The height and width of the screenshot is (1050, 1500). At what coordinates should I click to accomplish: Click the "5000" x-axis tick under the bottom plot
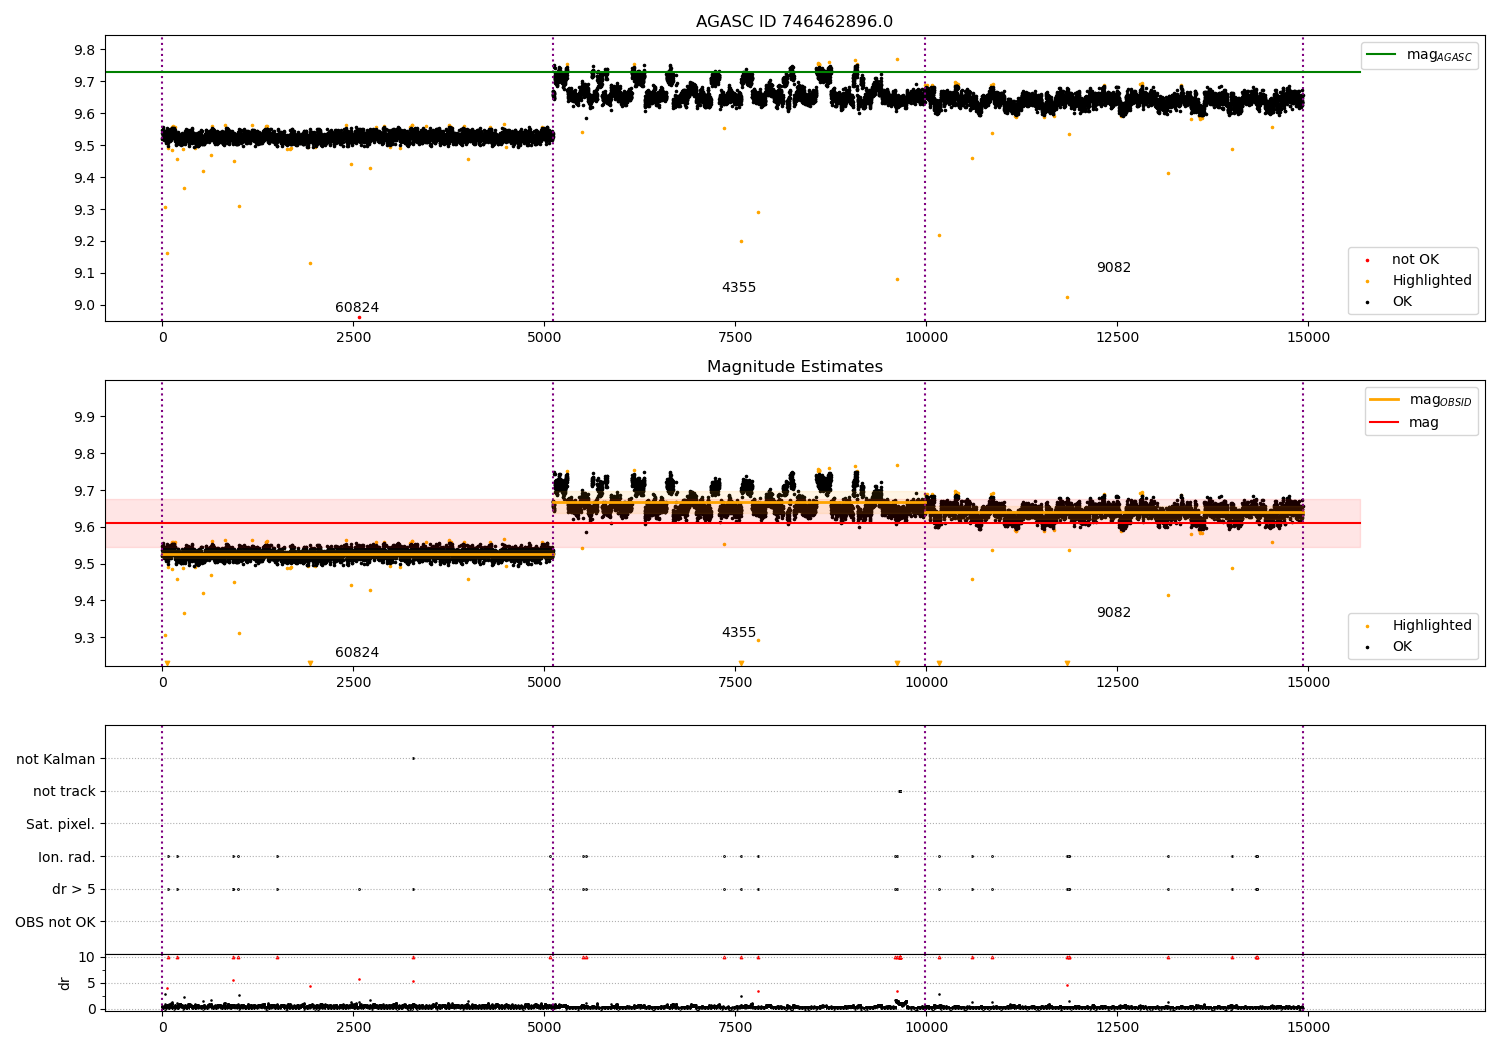(544, 1028)
